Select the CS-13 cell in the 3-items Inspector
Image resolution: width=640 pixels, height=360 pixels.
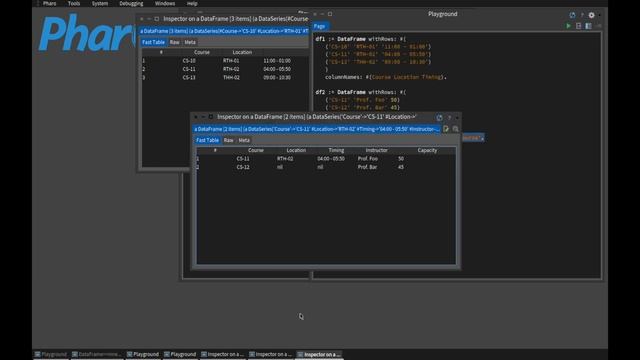point(189,78)
